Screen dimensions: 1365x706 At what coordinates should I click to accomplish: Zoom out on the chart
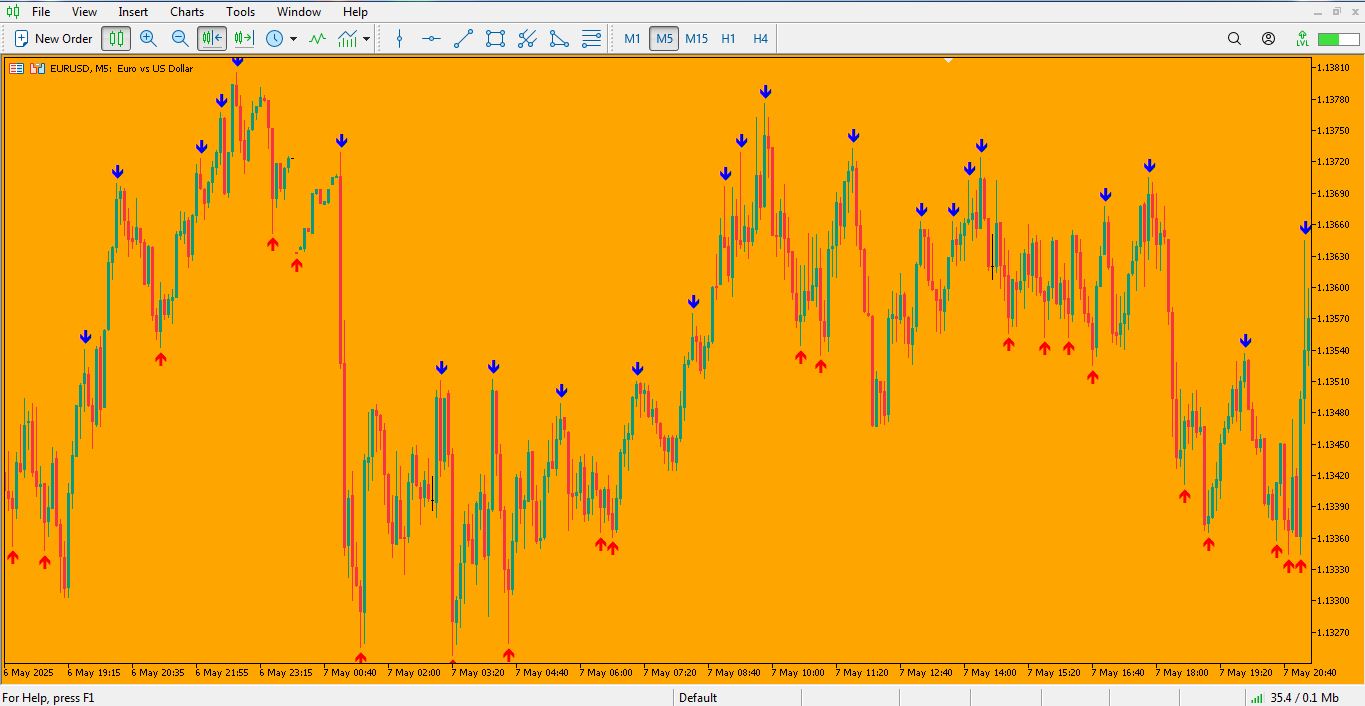click(180, 39)
